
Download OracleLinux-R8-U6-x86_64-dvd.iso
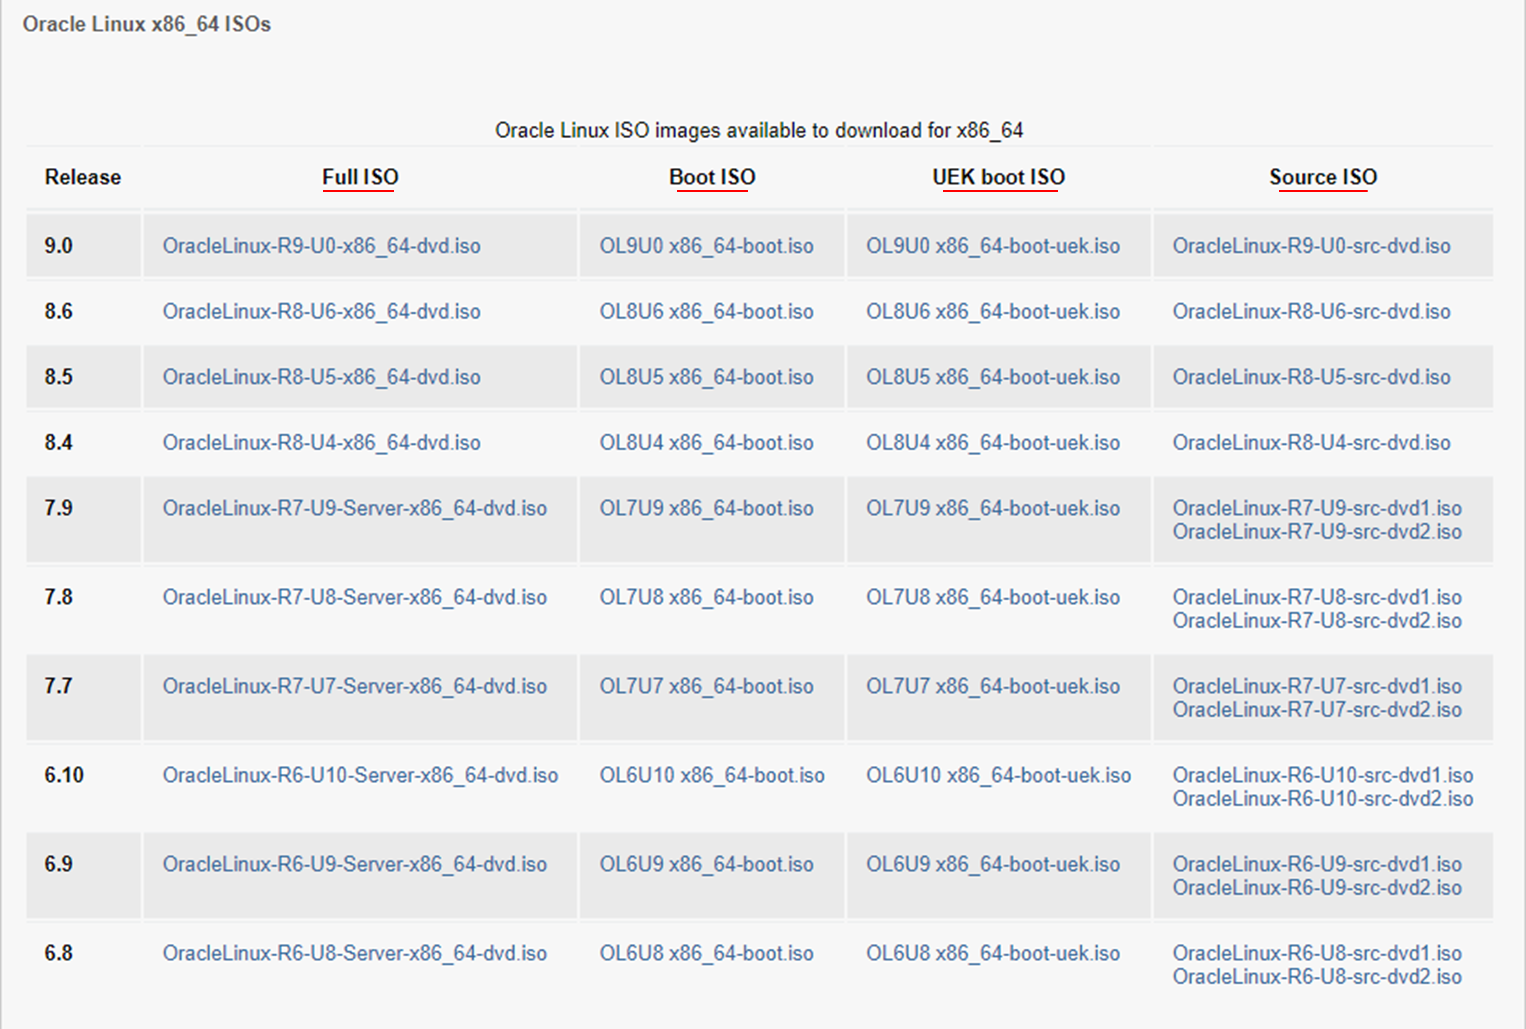pos(321,312)
